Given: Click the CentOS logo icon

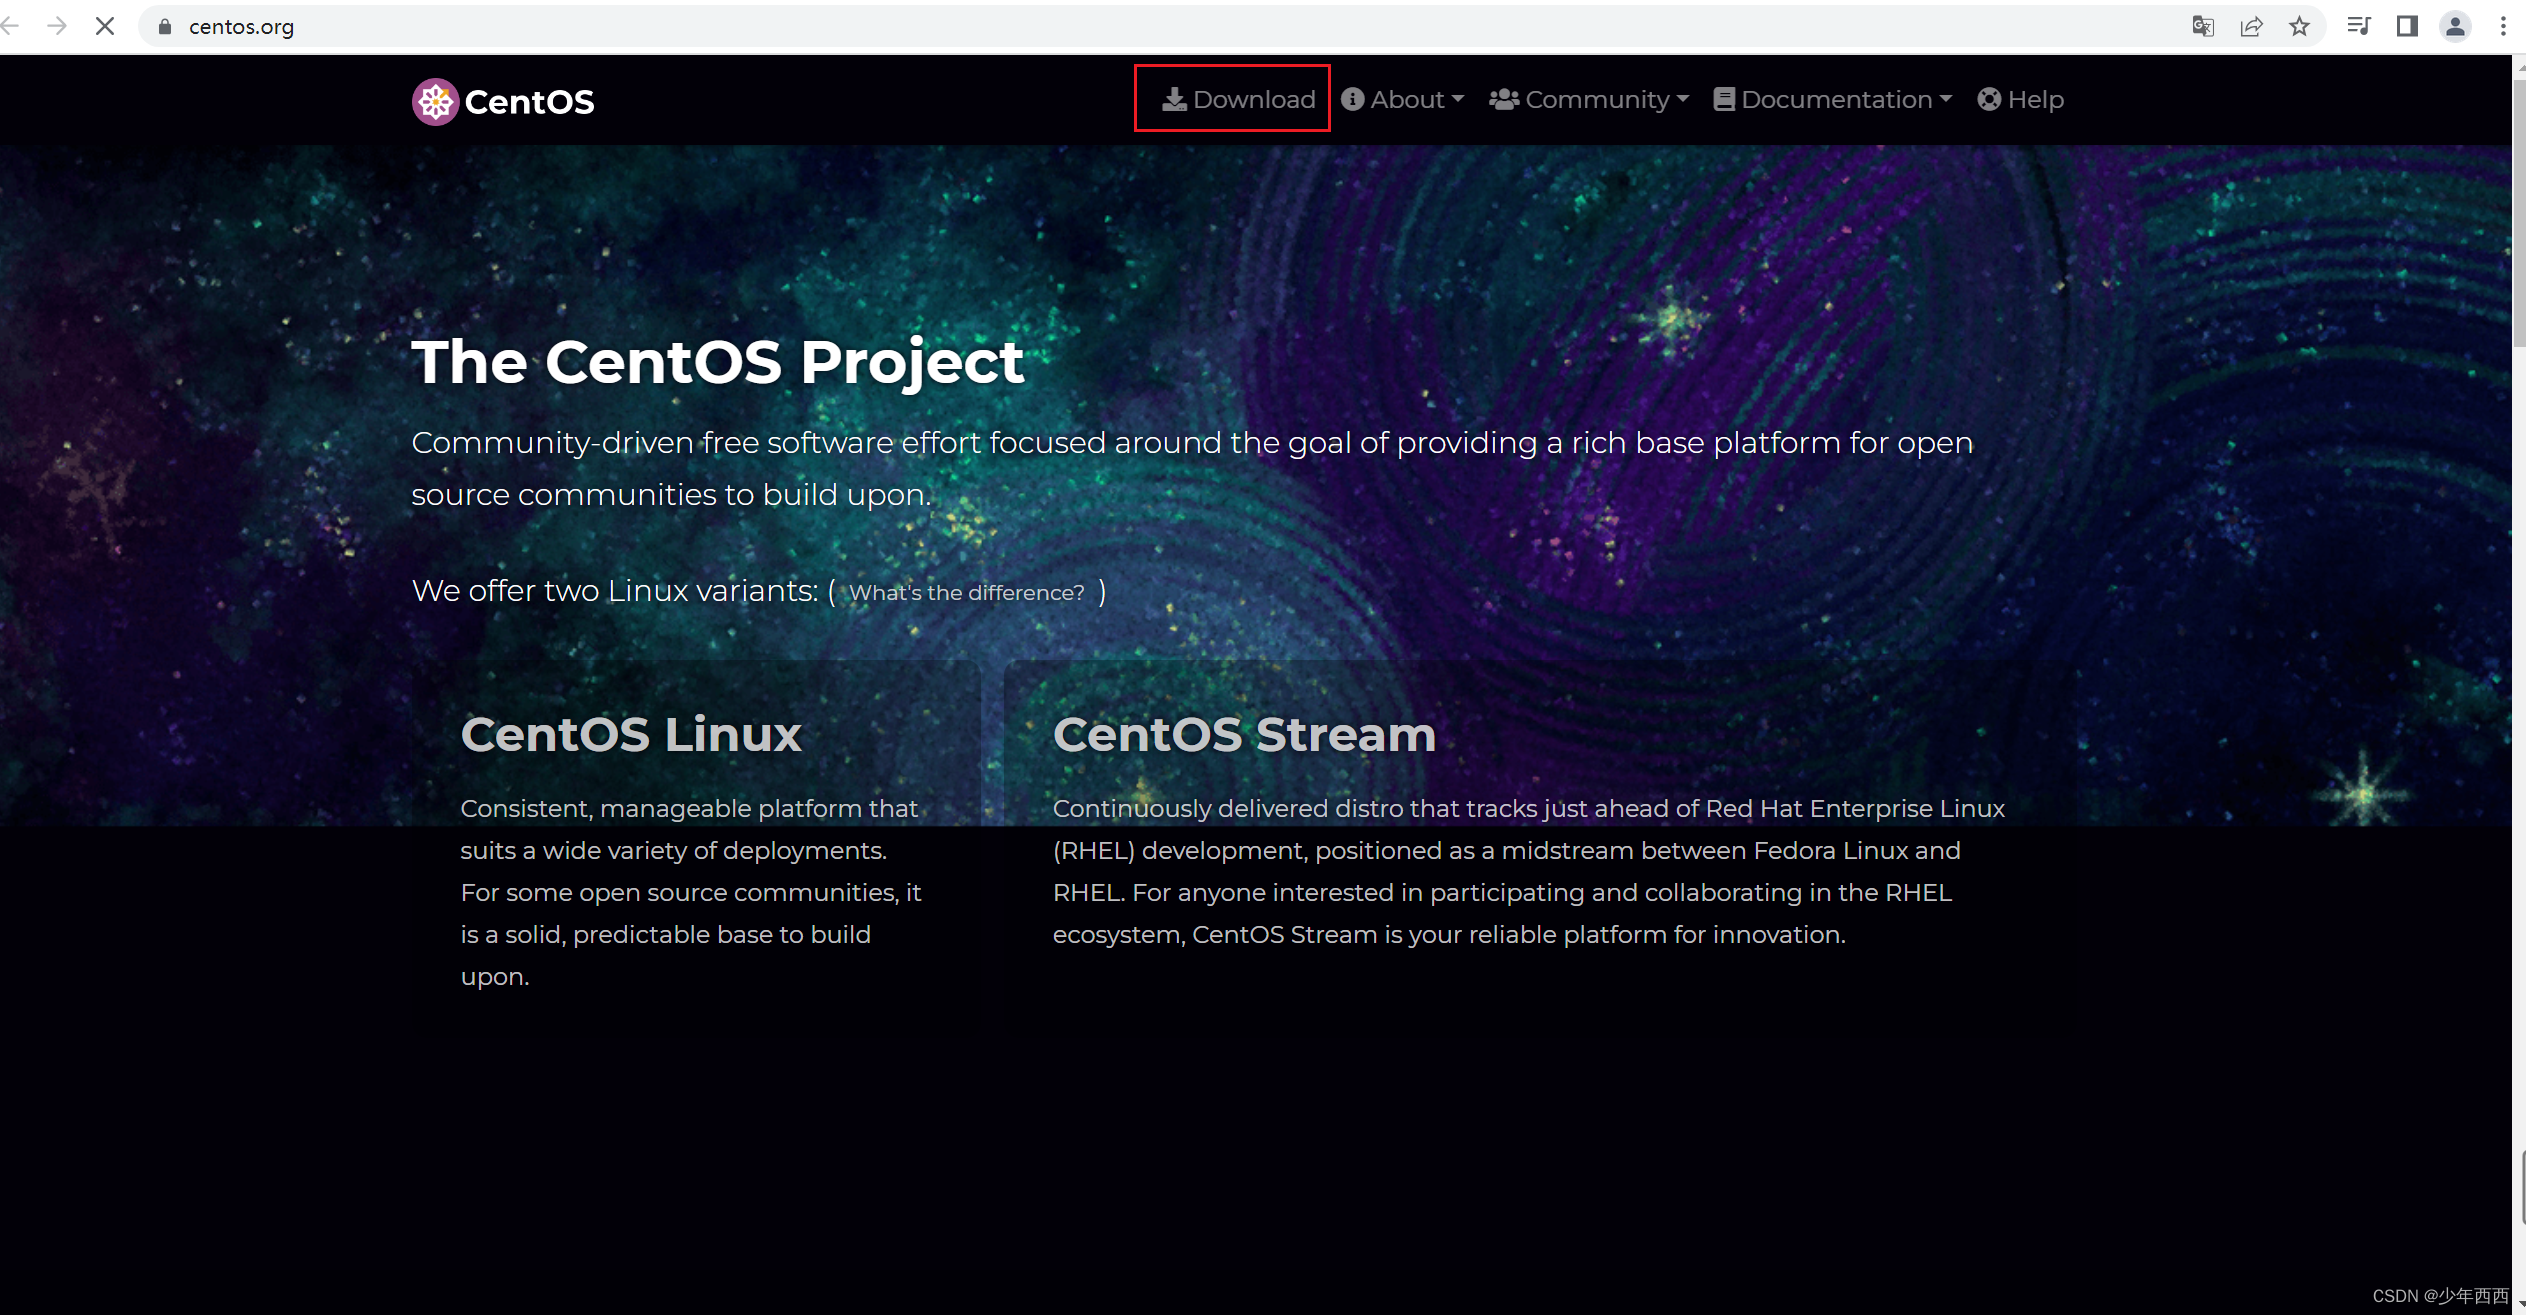Looking at the screenshot, I should (x=435, y=102).
